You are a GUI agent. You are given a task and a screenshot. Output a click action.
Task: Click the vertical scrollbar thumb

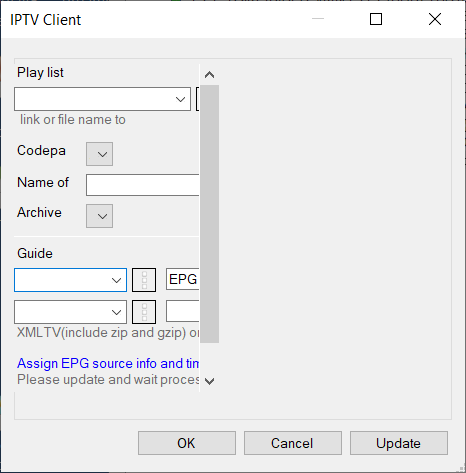[x=209, y=214]
